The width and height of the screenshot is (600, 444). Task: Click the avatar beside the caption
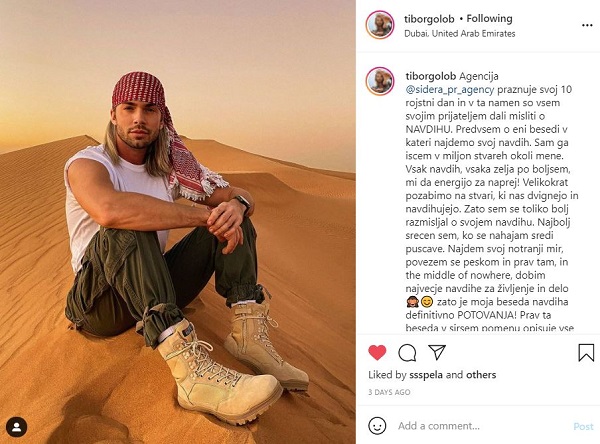(380, 81)
